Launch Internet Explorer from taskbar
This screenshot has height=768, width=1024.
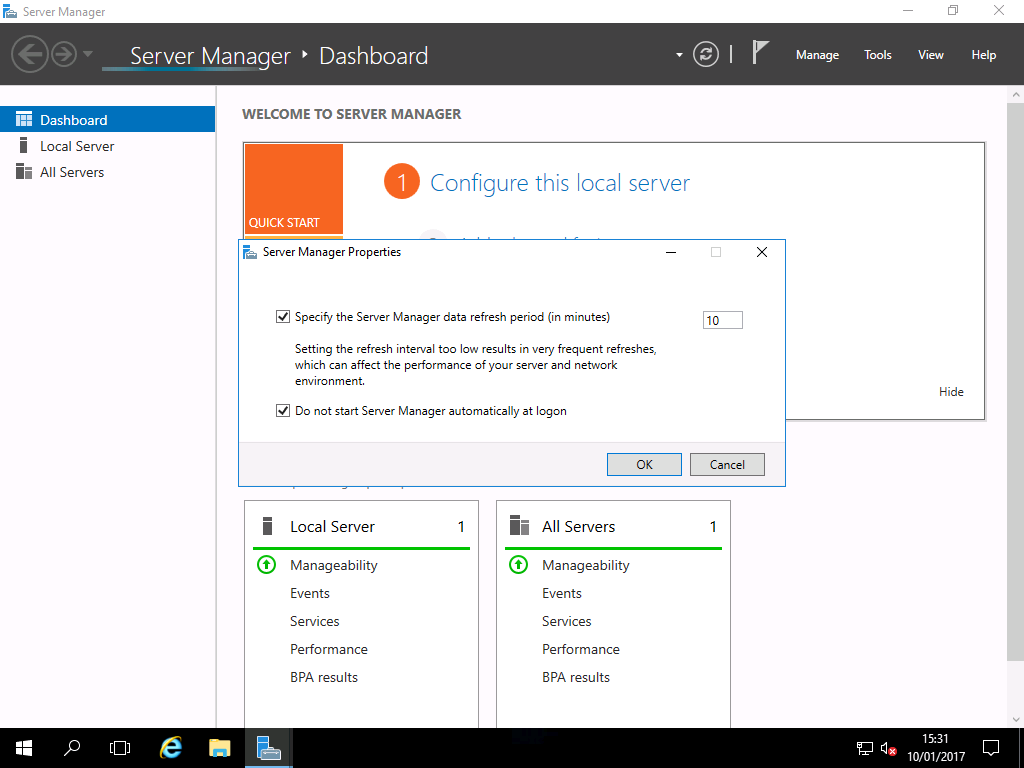point(171,748)
